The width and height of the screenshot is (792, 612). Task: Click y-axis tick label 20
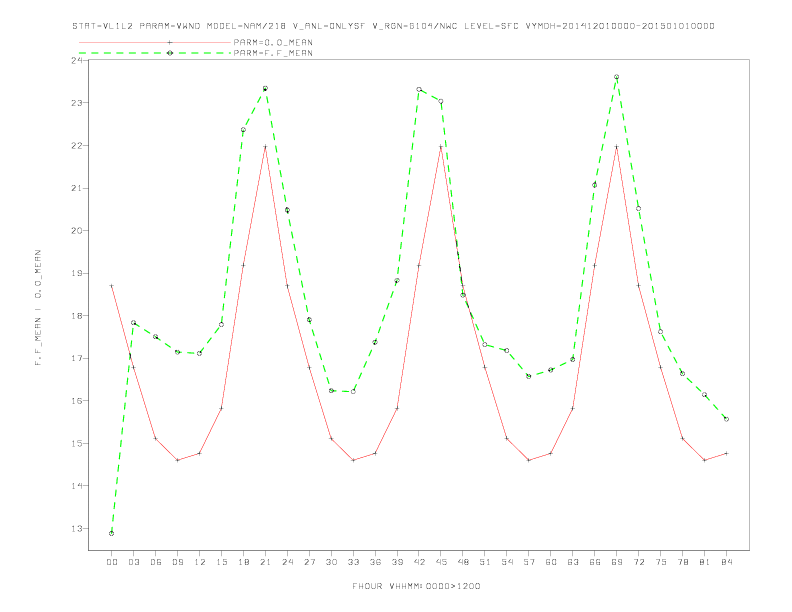77,231
